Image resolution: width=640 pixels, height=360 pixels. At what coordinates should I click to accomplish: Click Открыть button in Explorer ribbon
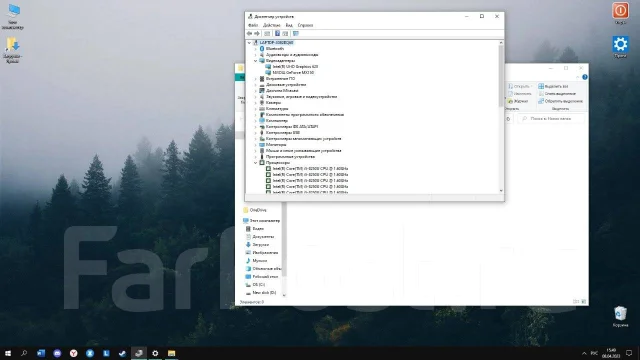(x=519, y=86)
